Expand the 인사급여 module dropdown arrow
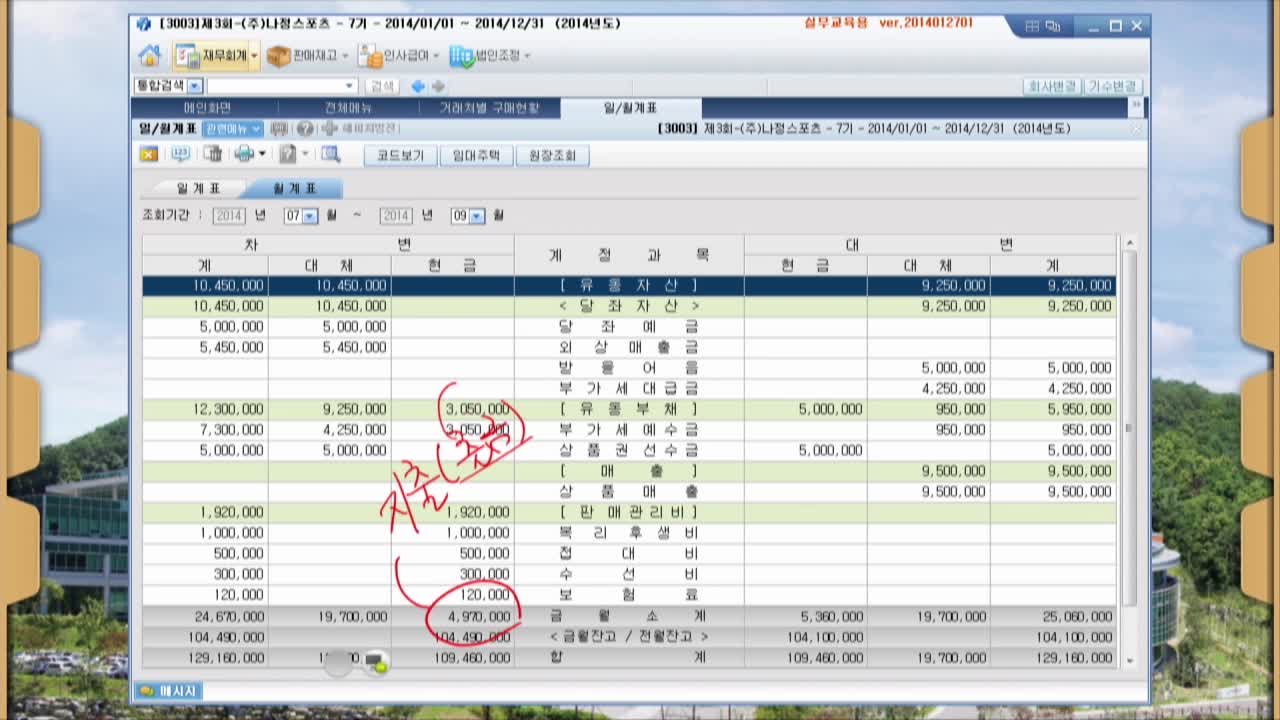The image size is (1280, 720). click(x=436, y=56)
